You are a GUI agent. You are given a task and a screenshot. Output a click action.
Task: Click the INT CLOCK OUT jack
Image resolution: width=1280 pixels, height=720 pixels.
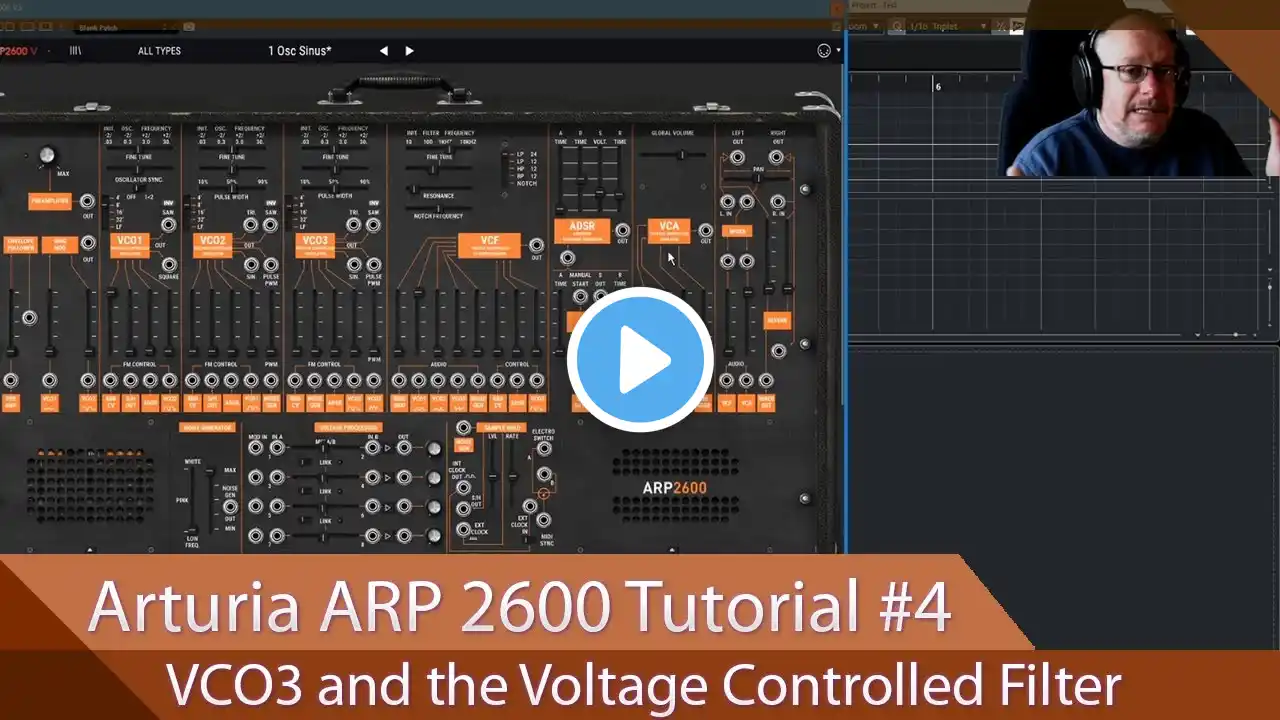coord(463,487)
